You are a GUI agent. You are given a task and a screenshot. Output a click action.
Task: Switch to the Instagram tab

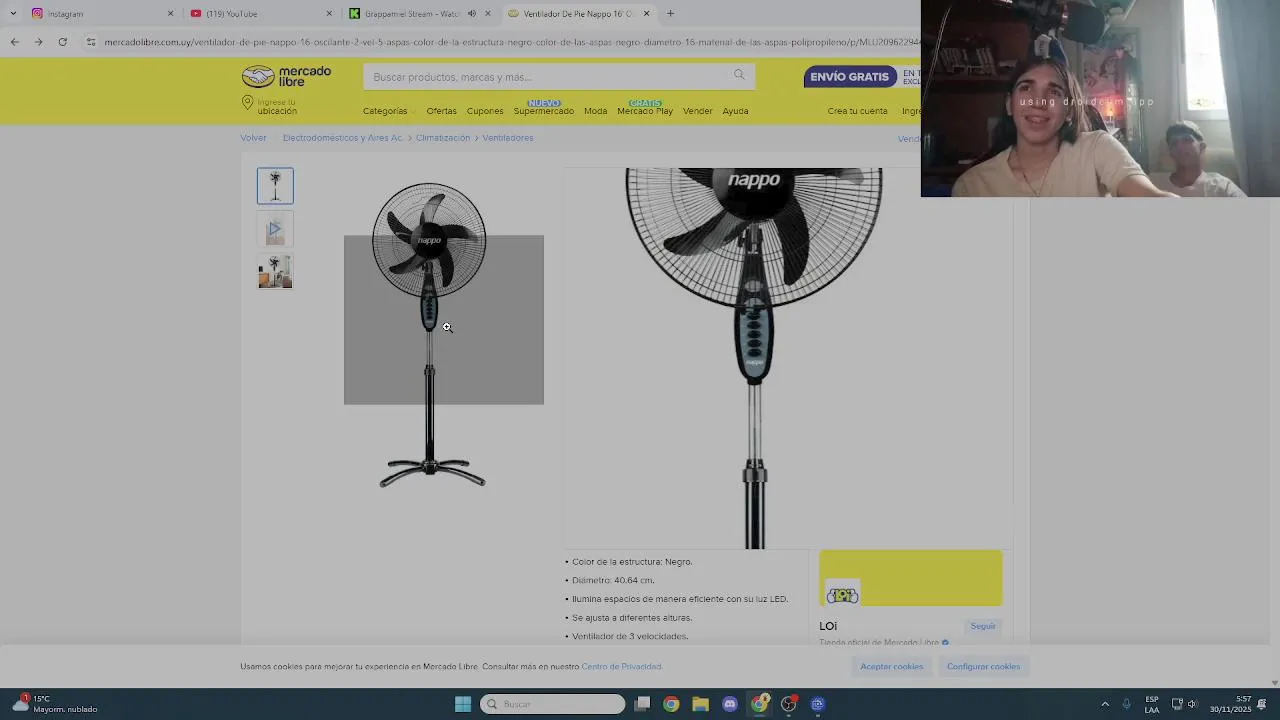[100, 13]
